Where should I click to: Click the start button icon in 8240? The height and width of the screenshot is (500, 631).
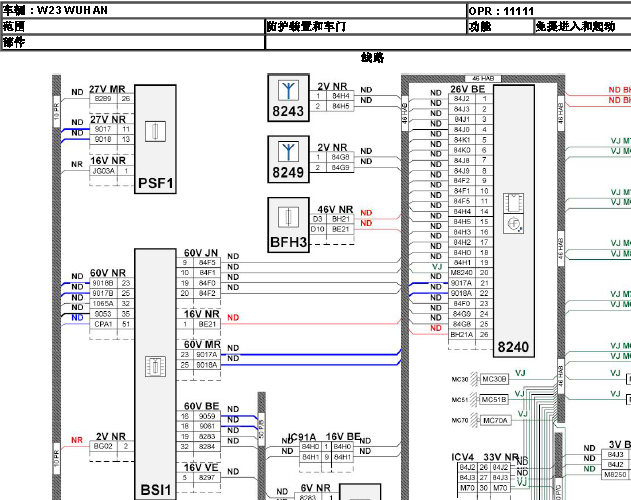[513, 223]
